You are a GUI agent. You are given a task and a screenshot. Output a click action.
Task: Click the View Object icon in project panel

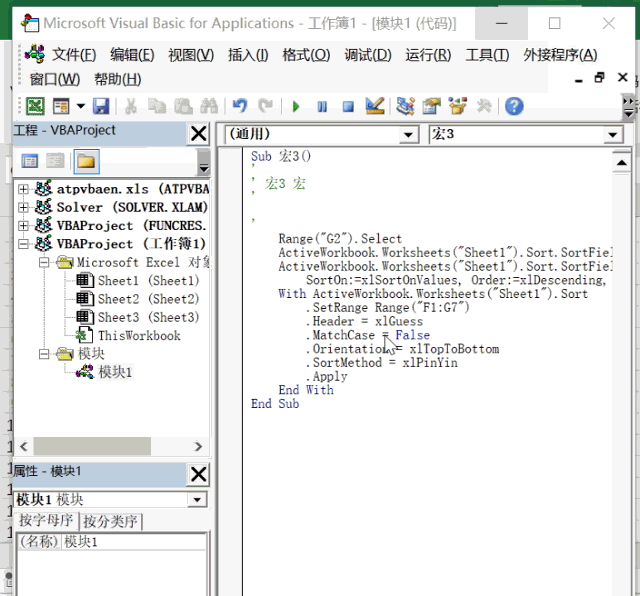click(x=56, y=161)
